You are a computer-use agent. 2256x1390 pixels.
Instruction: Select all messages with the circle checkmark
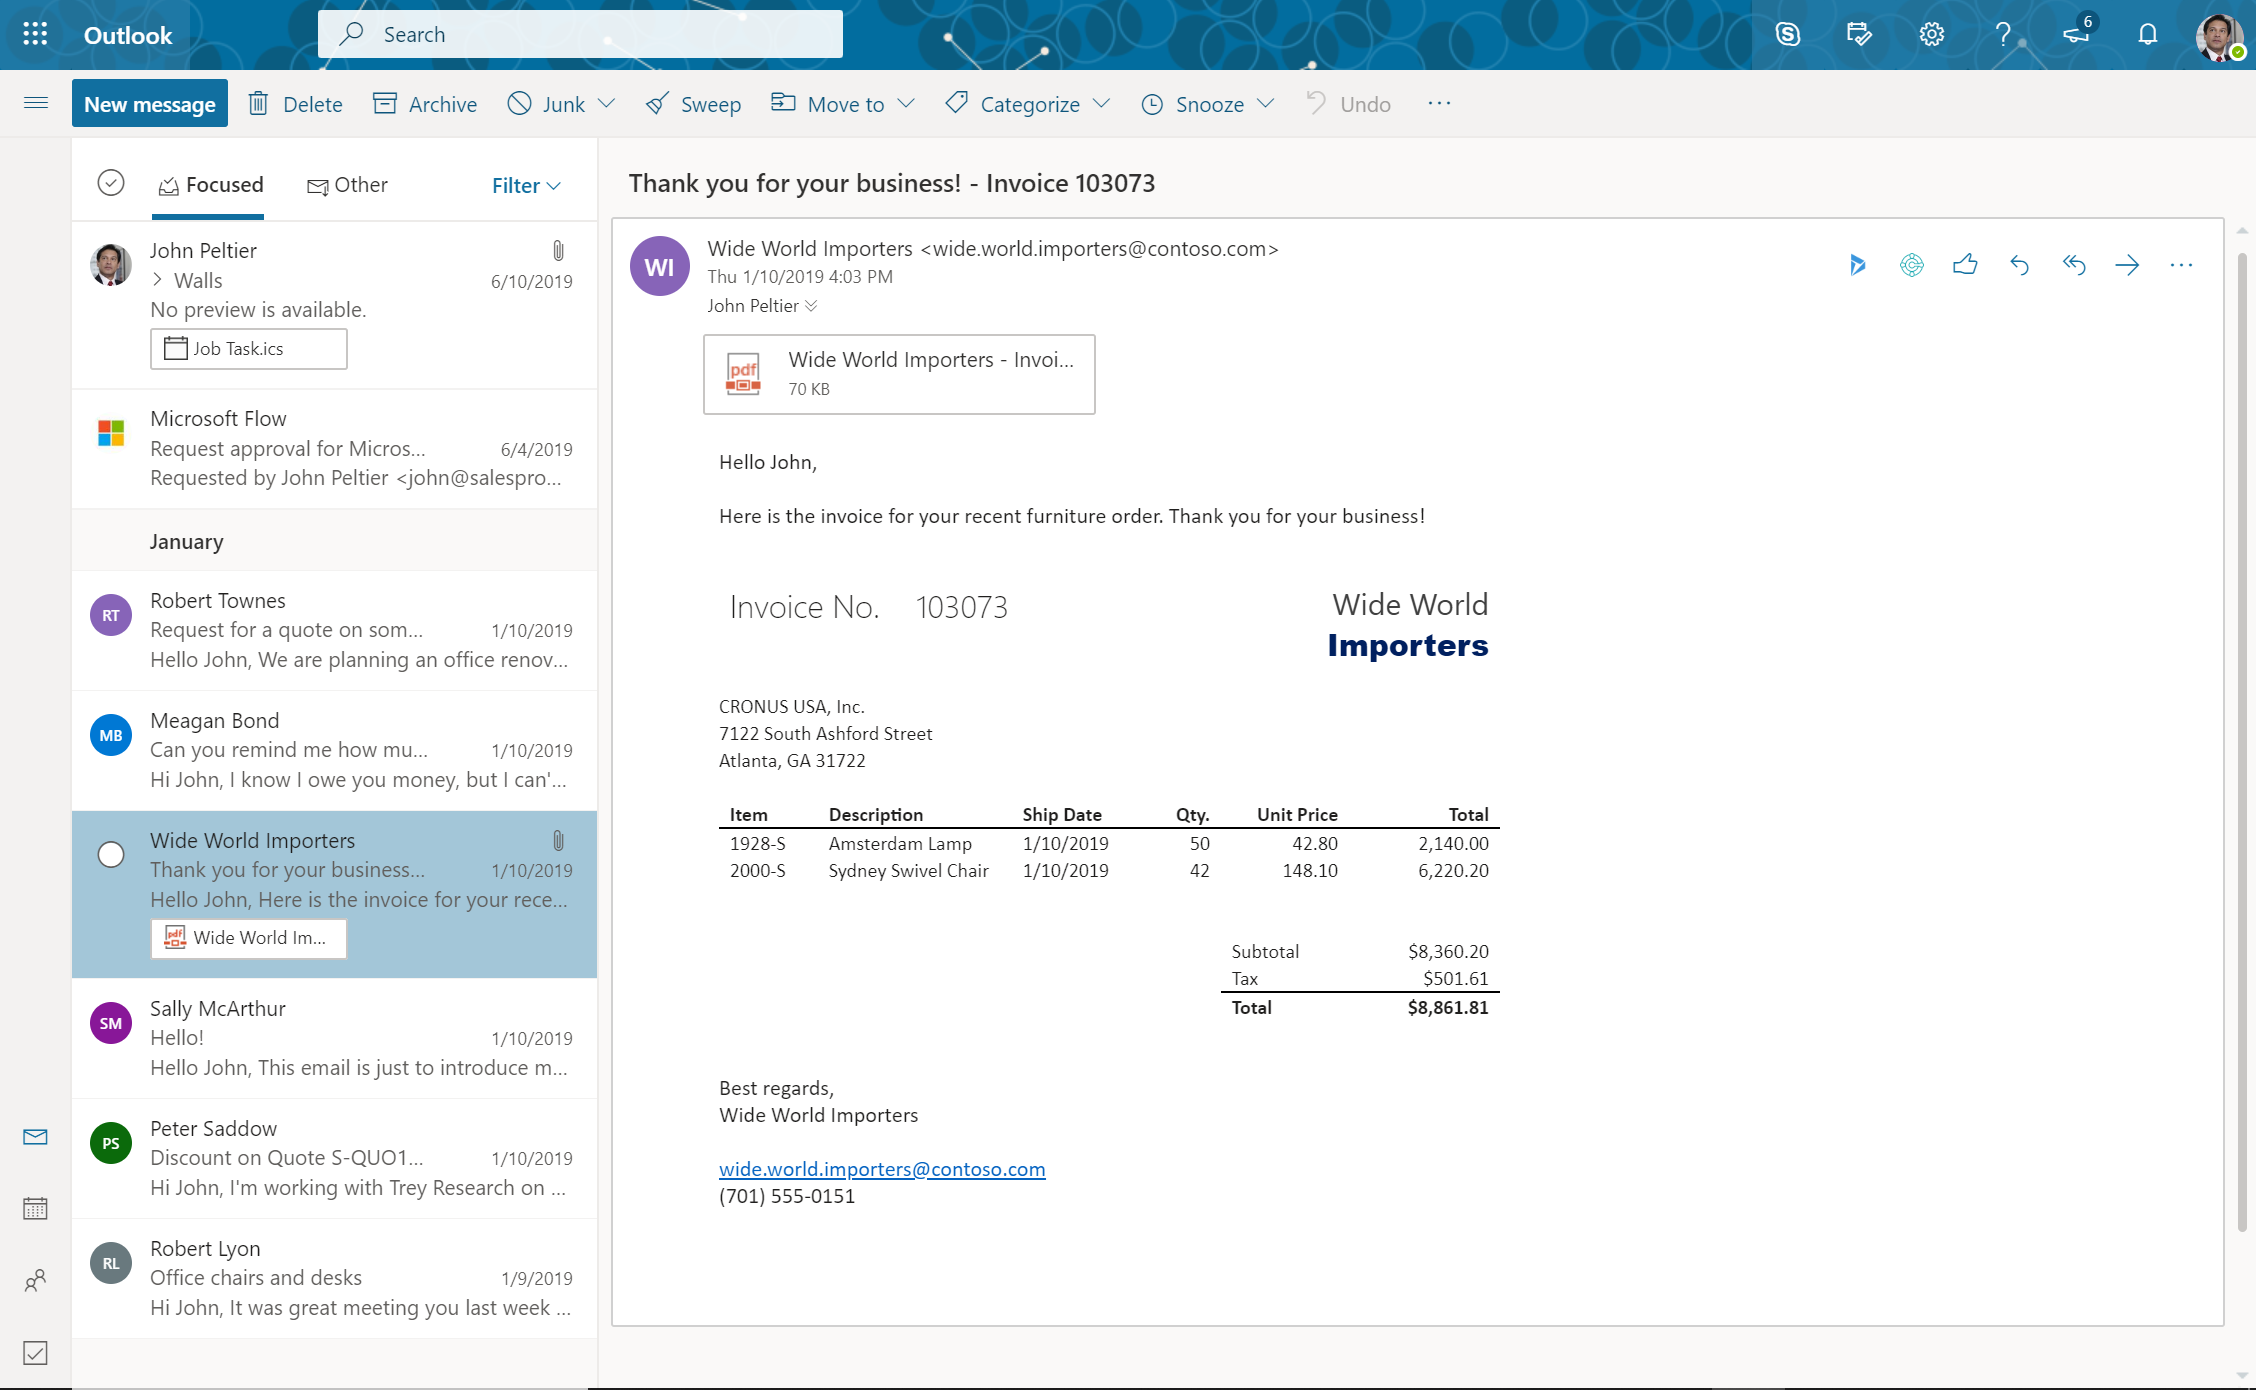pos(110,183)
